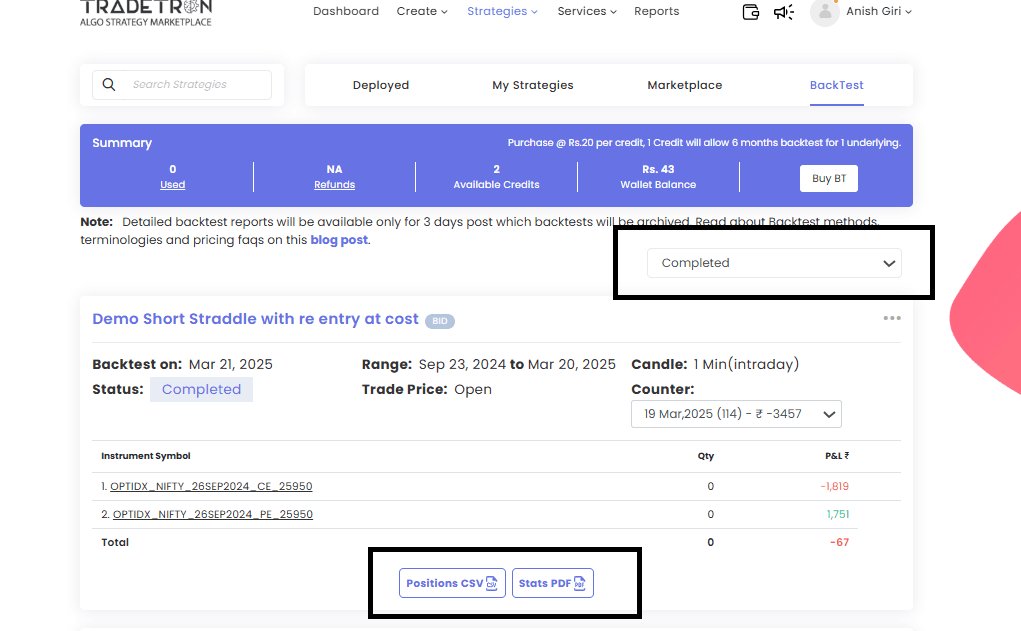This screenshot has height=631, width=1021.
Task: Open the three-dots menu on strategy card
Action: (x=892, y=318)
